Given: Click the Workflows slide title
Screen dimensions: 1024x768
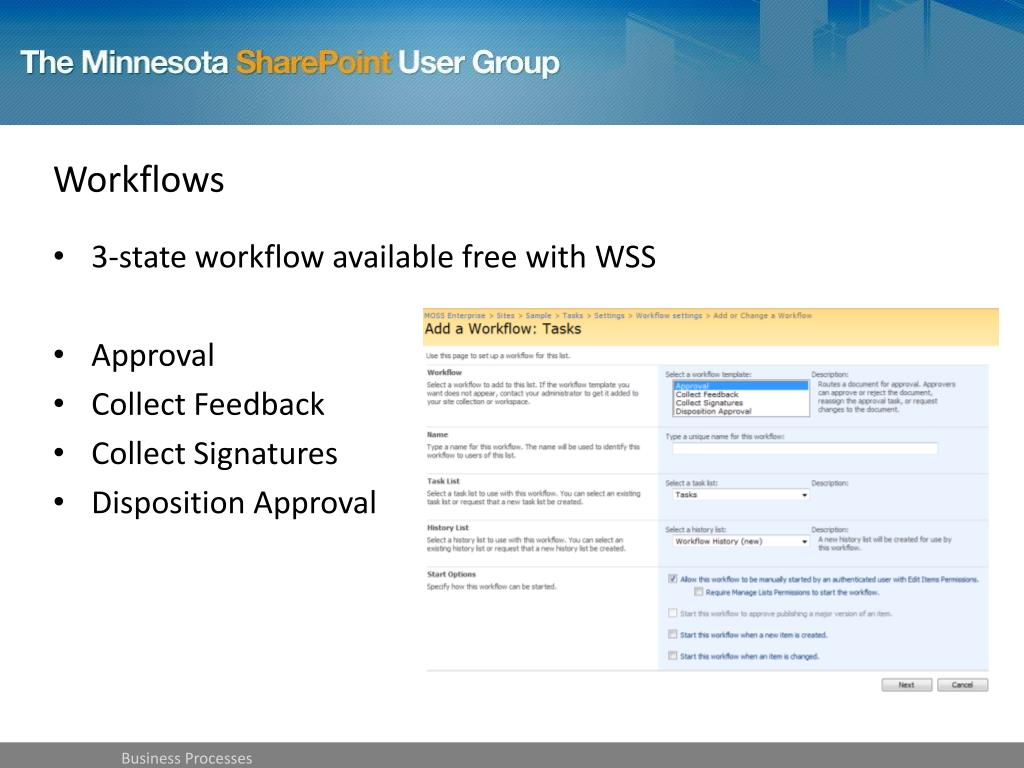Looking at the screenshot, I should click(139, 180).
